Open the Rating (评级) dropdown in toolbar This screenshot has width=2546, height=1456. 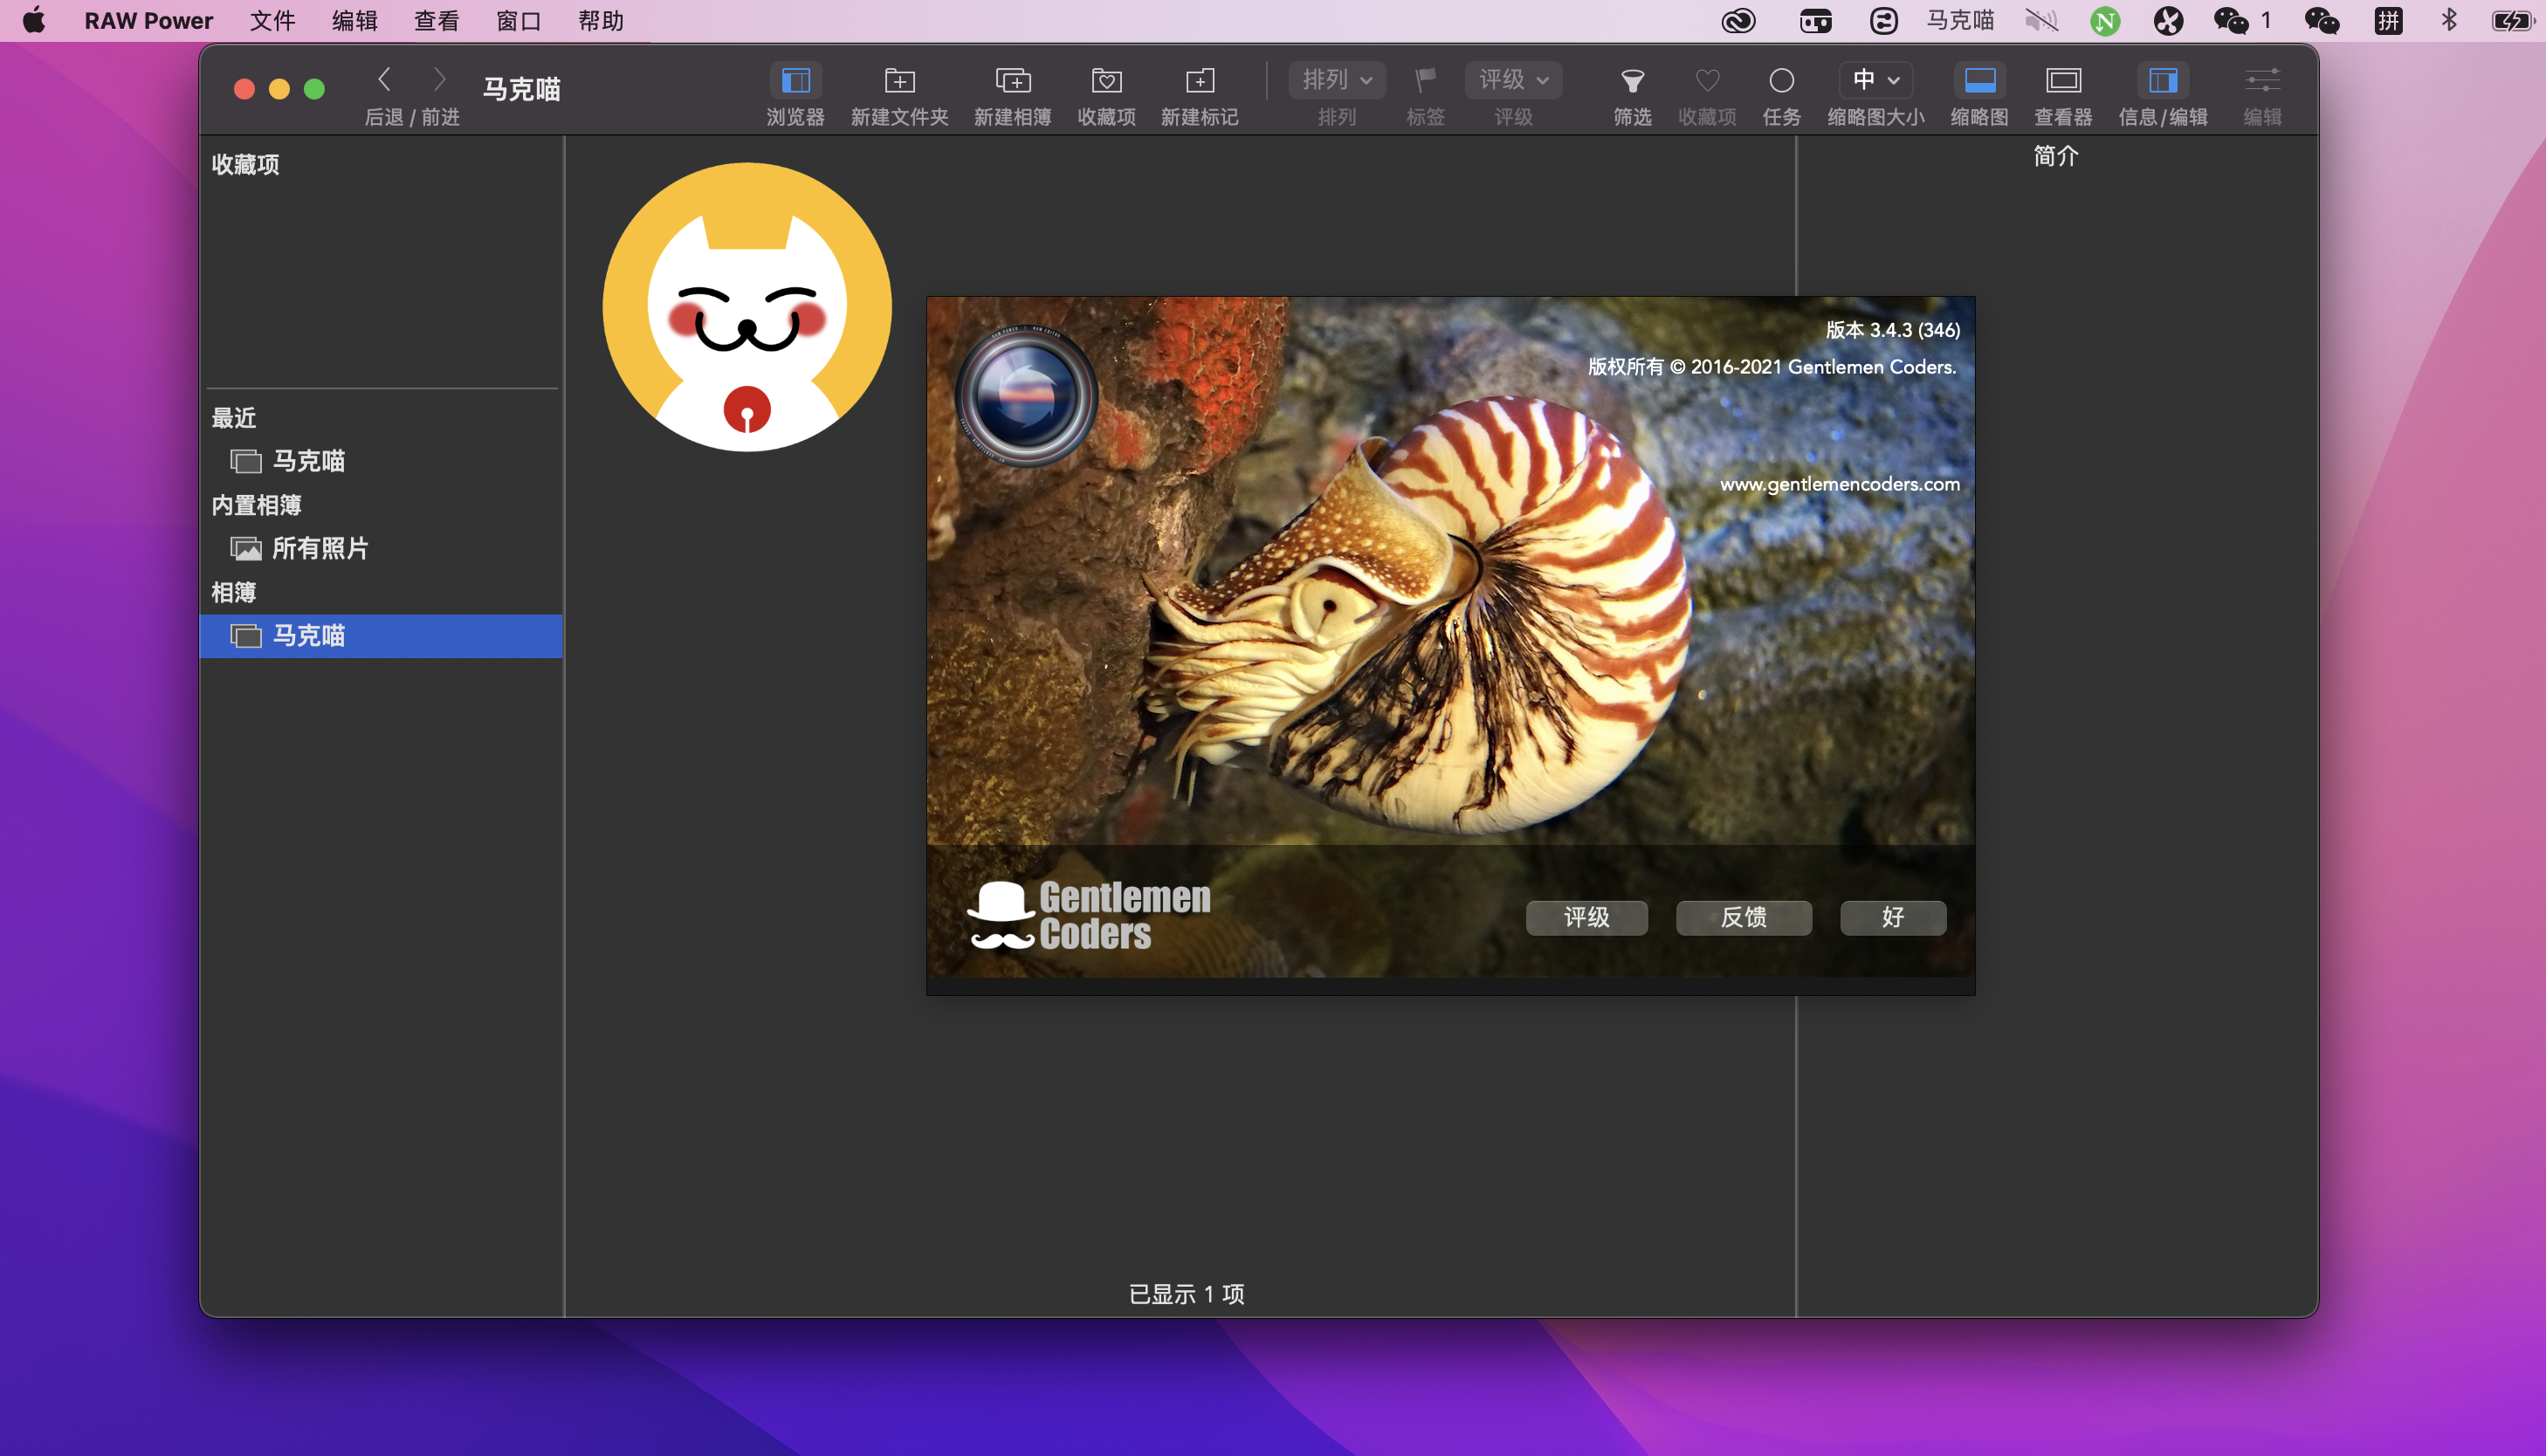(x=1513, y=80)
